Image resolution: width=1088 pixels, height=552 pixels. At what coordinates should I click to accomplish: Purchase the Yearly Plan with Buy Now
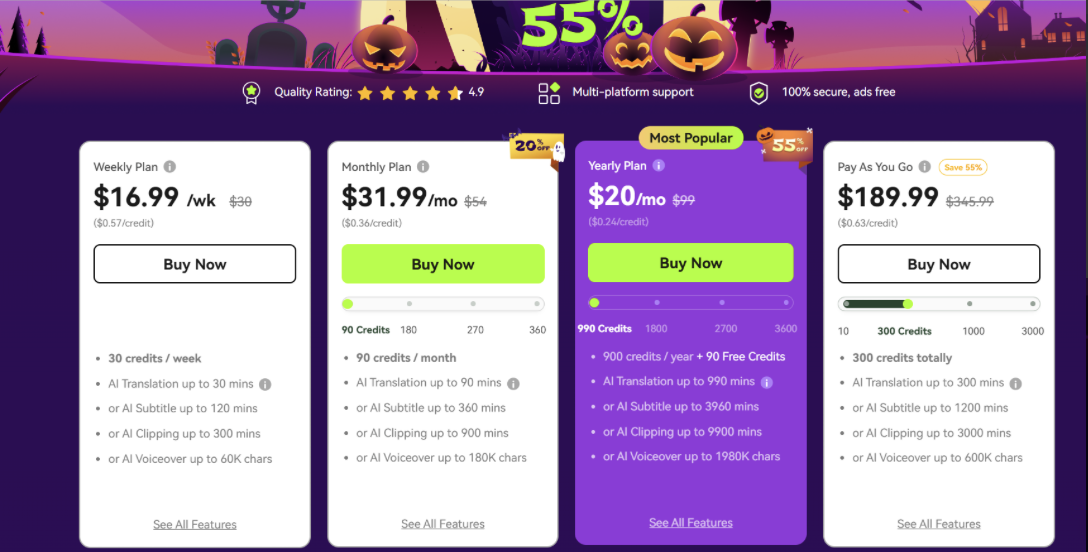690,263
